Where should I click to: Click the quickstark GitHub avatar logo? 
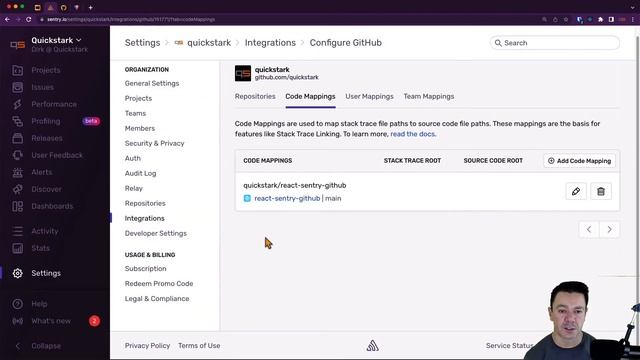pyautogui.click(x=243, y=73)
